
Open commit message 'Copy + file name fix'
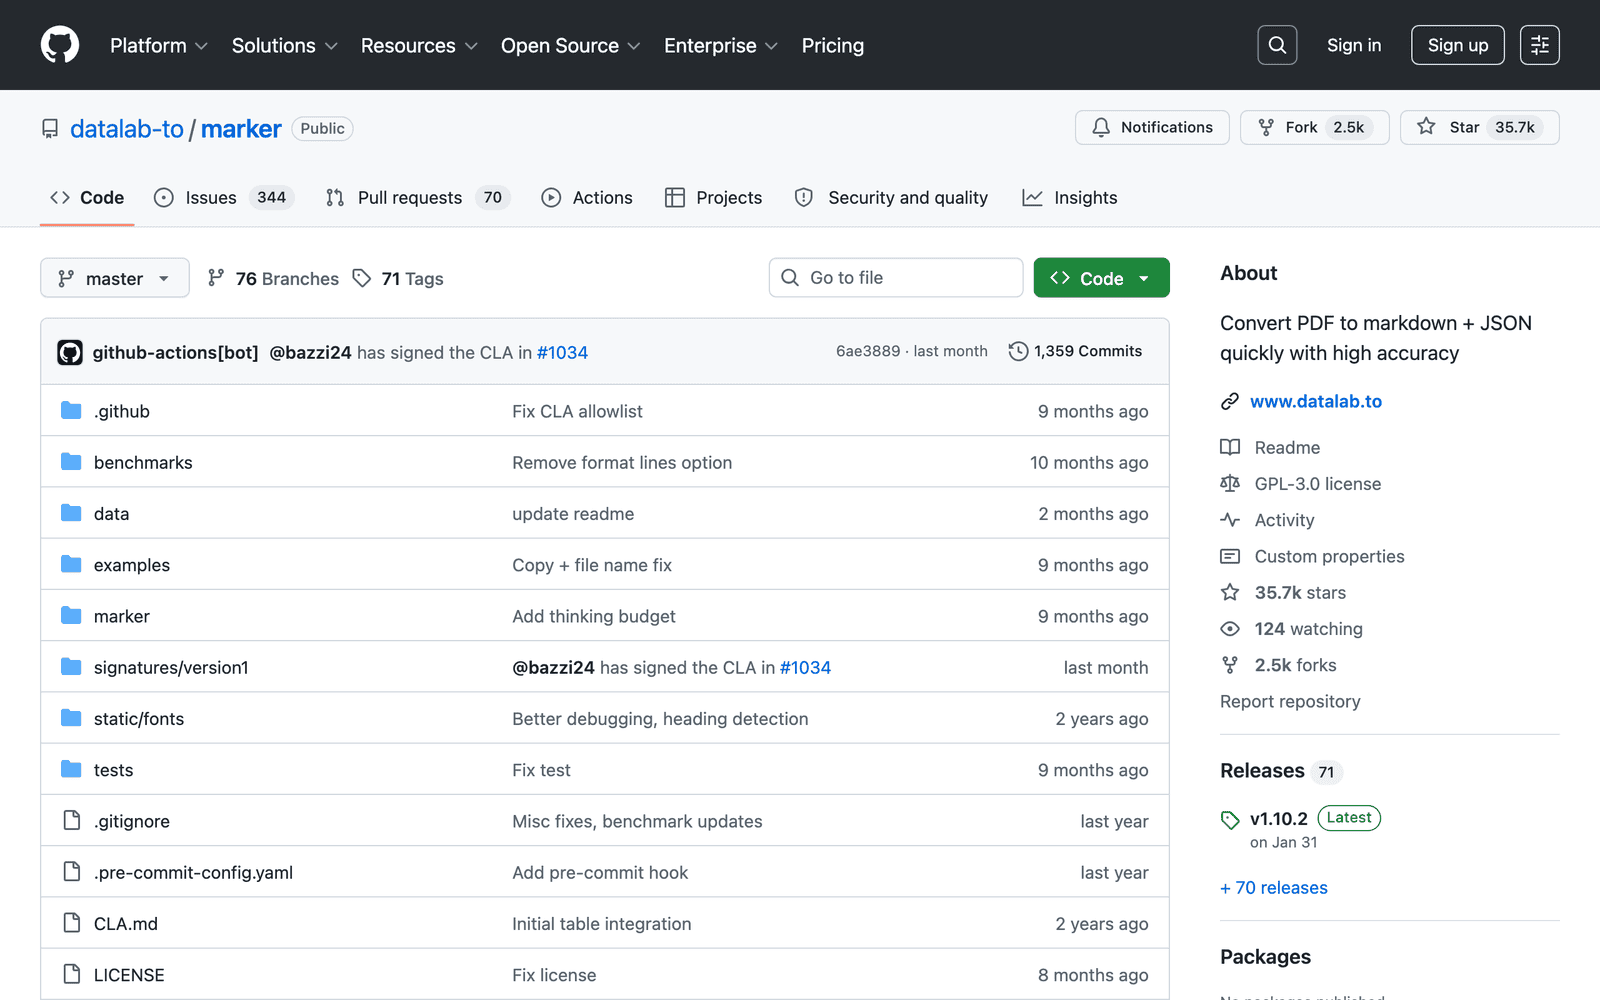click(x=592, y=565)
